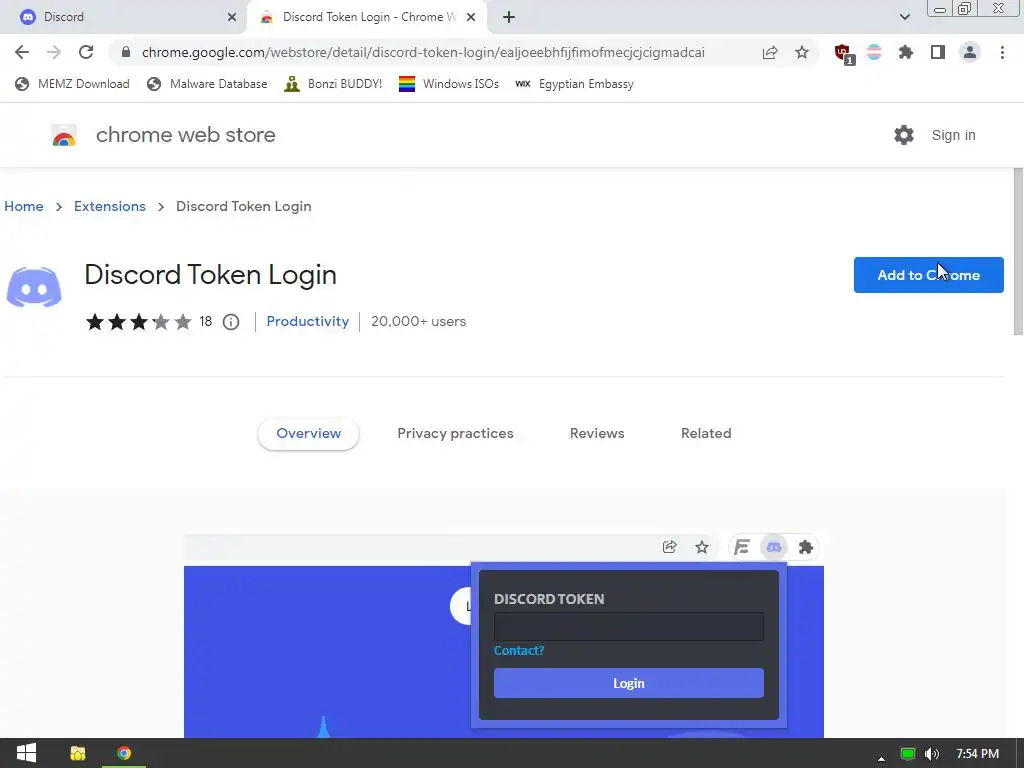The image size is (1024, 768).
Task: Open the uBlock shield extension icon
Action: [x=843, y=53]
